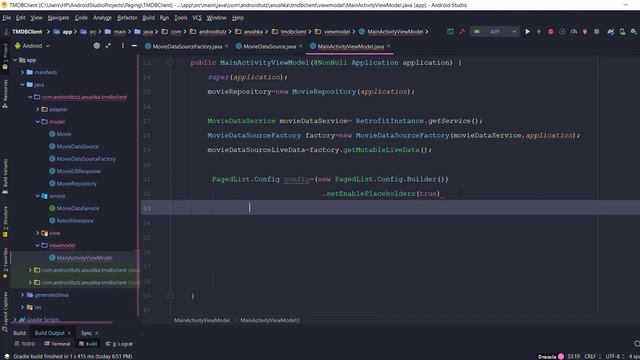The width and height of the screenshot is (640, 360).
Task: Click the Dracula theme indicator circle
Action: 561,356
